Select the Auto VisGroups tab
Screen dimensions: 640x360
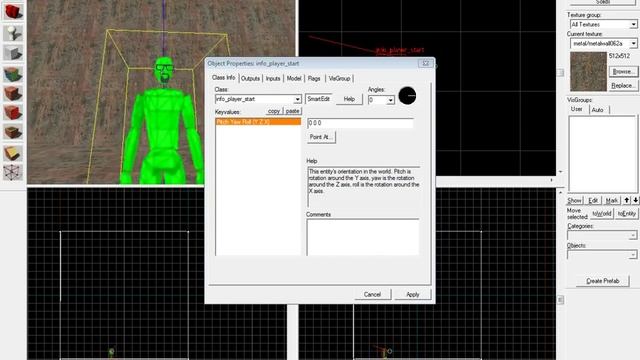pos(598,110)
